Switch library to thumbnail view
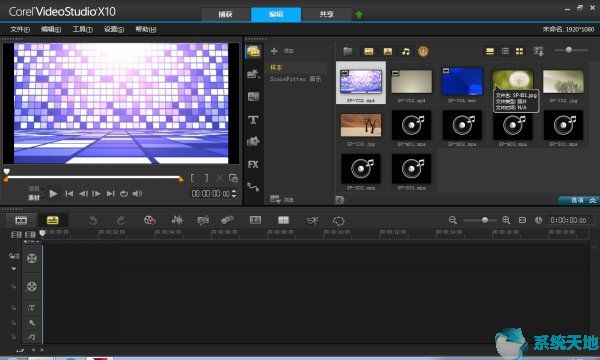This screenshot has height=360, width=600. 519,51
